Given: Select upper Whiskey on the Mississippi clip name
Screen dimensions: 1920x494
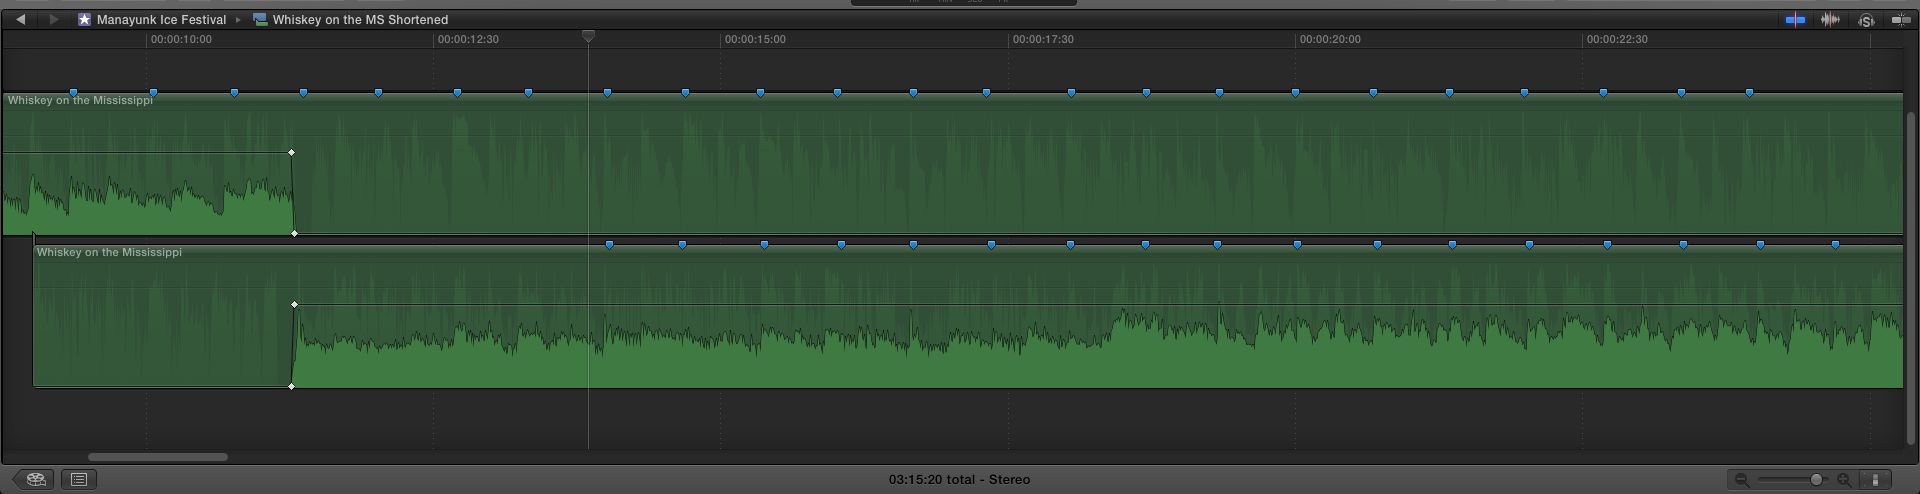Looking at the screenshot, I should (x=80, y=100).
